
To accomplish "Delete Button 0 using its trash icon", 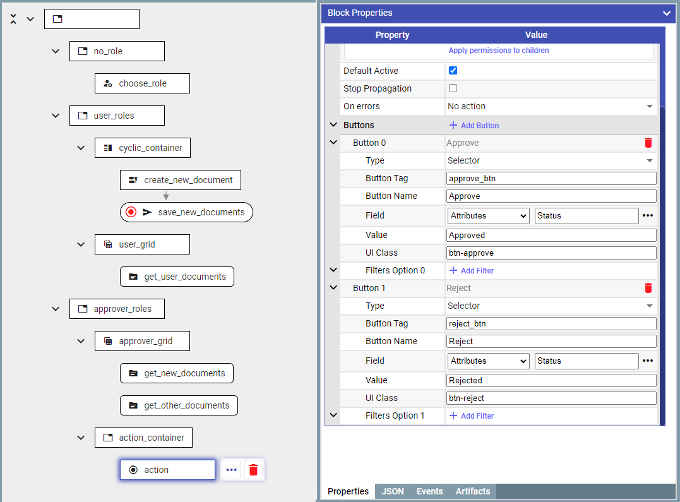I will [648, 143].
